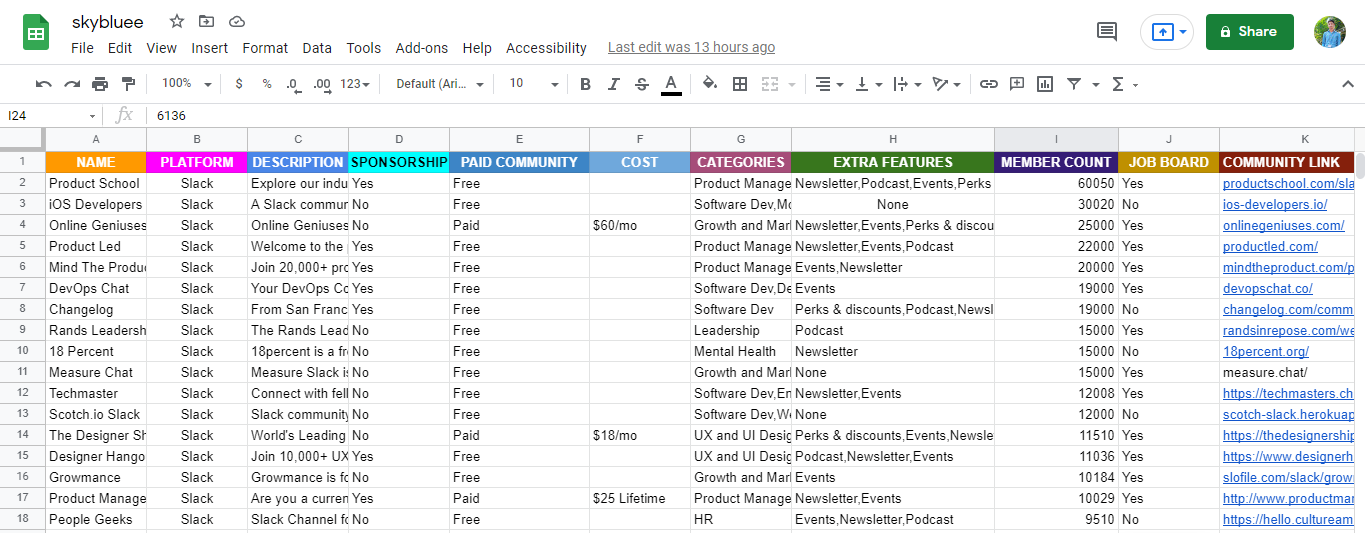The image size is (1365, 533).
Task: Open the Edit menu
Action: click(120, 48)
